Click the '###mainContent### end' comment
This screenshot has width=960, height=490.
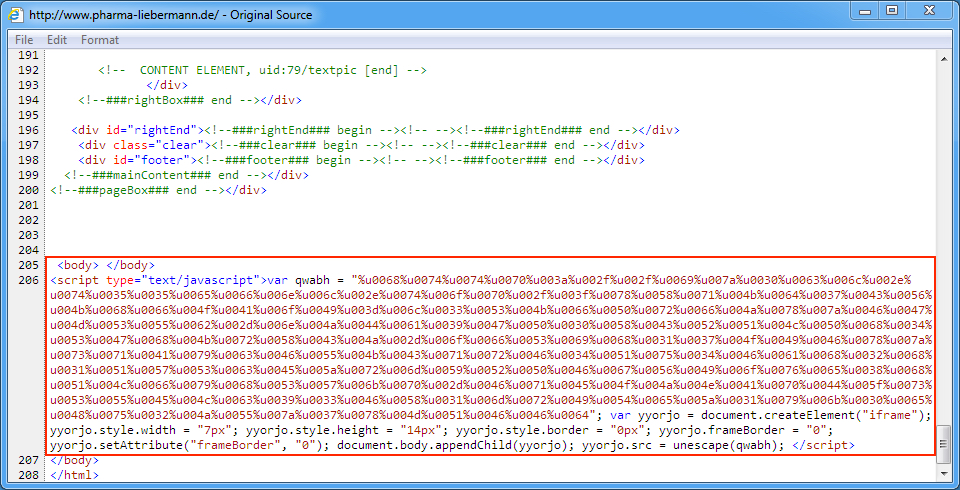tap(166, 175)
